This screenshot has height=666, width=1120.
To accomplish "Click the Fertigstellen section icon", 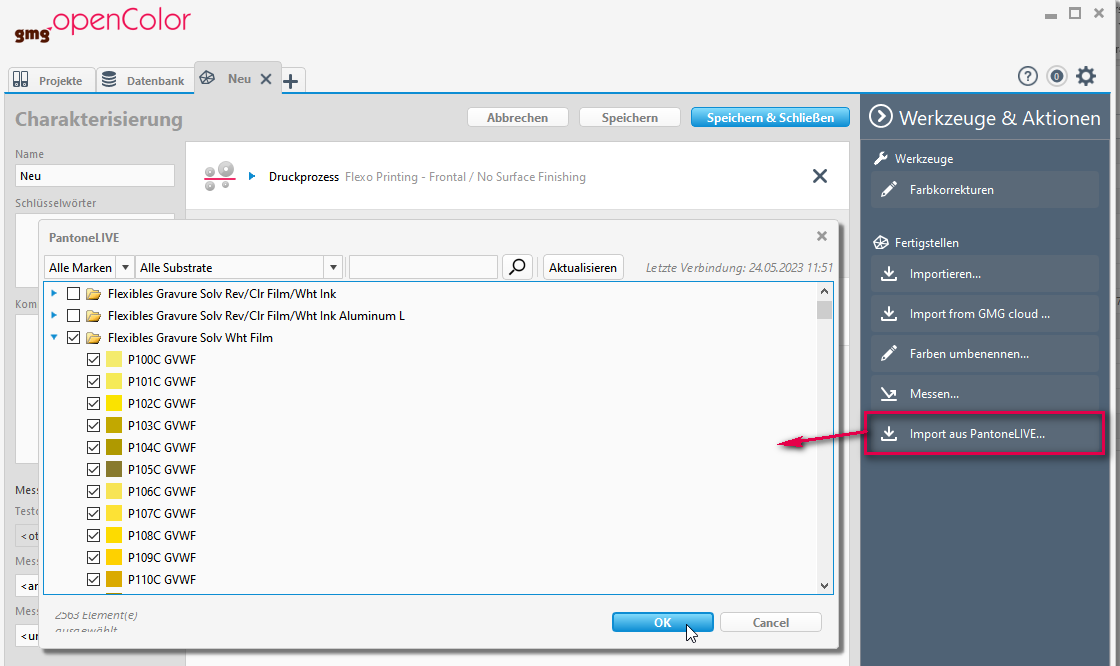I will pos(881,242).
